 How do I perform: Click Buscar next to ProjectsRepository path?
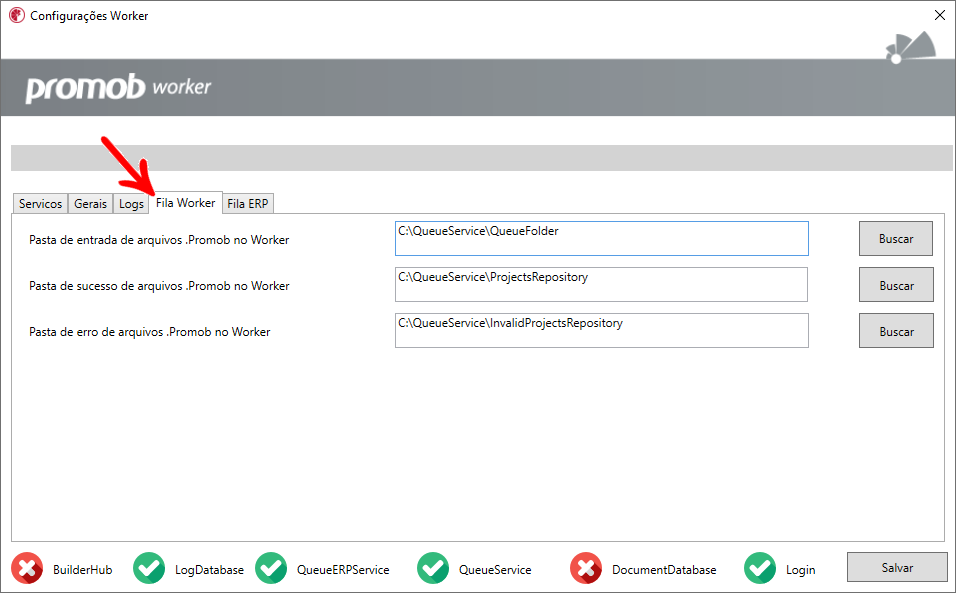pyautogui.click(x=896, y=285)
